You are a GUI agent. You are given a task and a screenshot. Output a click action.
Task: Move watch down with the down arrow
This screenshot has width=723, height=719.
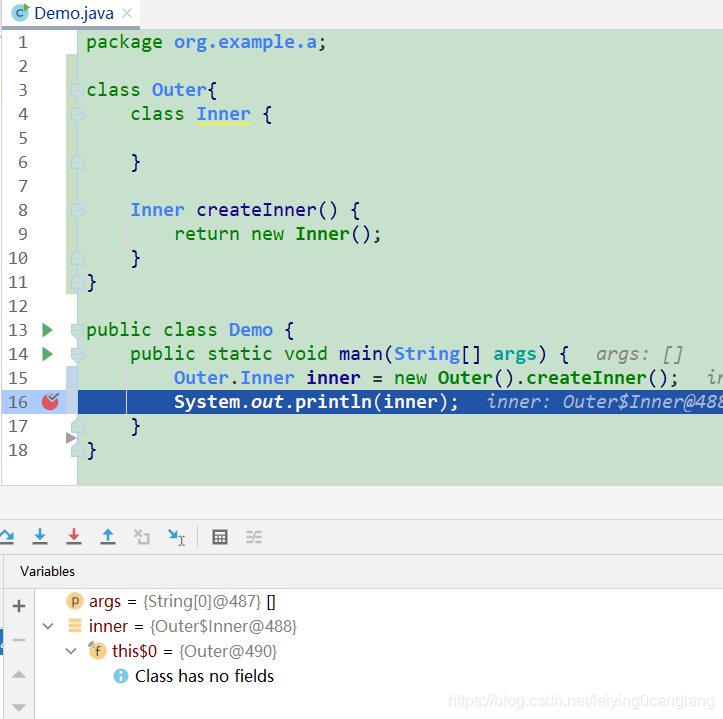19,707
